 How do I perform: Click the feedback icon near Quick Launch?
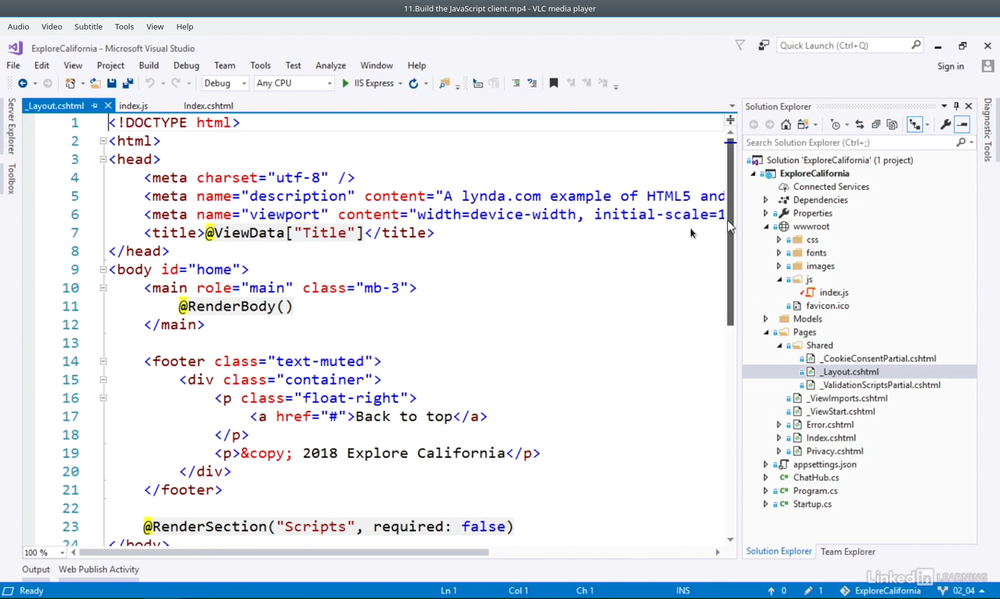(763, 45)
